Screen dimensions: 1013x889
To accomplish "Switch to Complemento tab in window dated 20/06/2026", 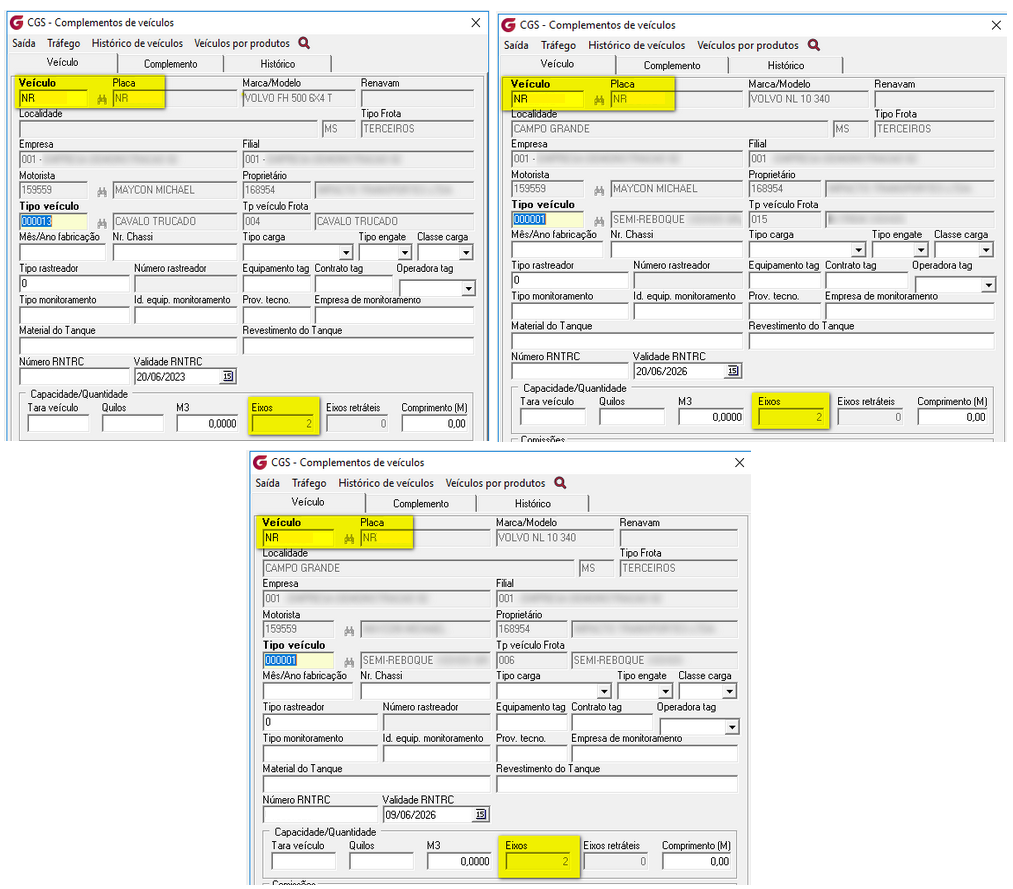I will tap(672, 65).
